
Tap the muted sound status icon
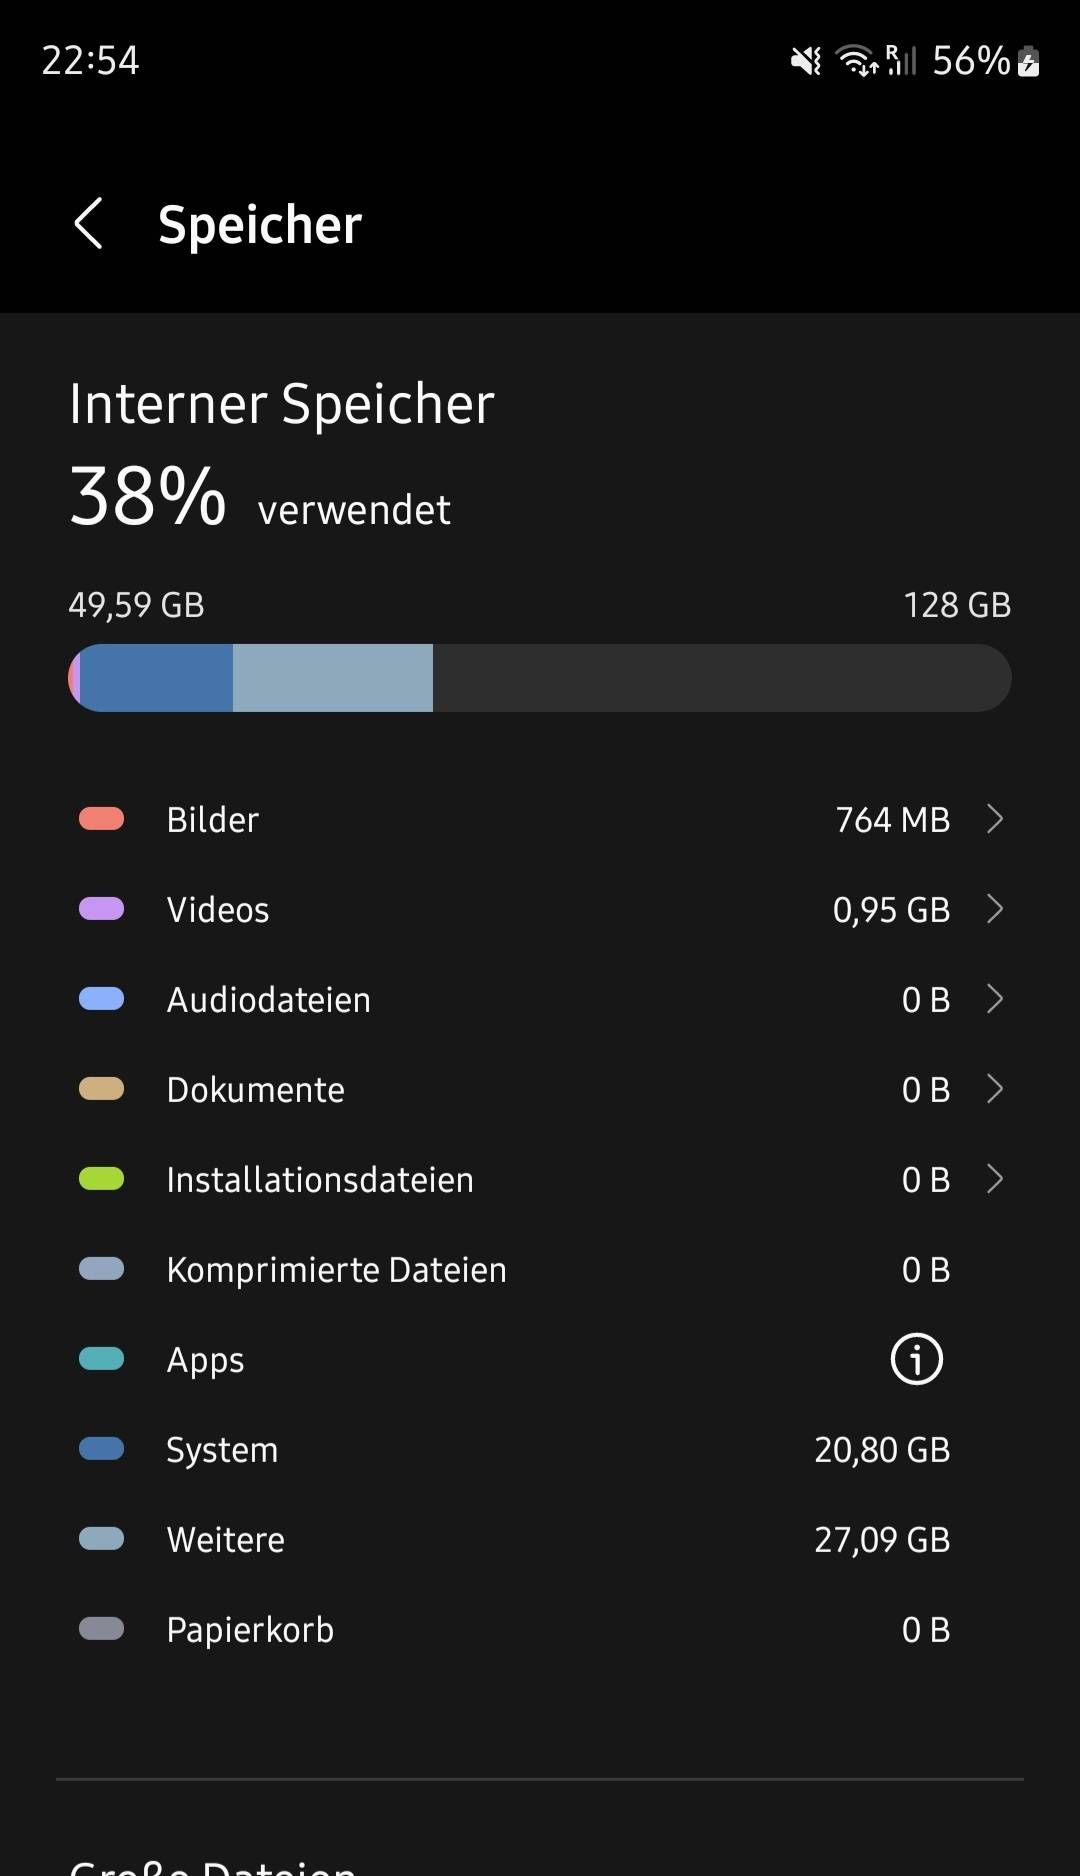click(x=806, y=62)
